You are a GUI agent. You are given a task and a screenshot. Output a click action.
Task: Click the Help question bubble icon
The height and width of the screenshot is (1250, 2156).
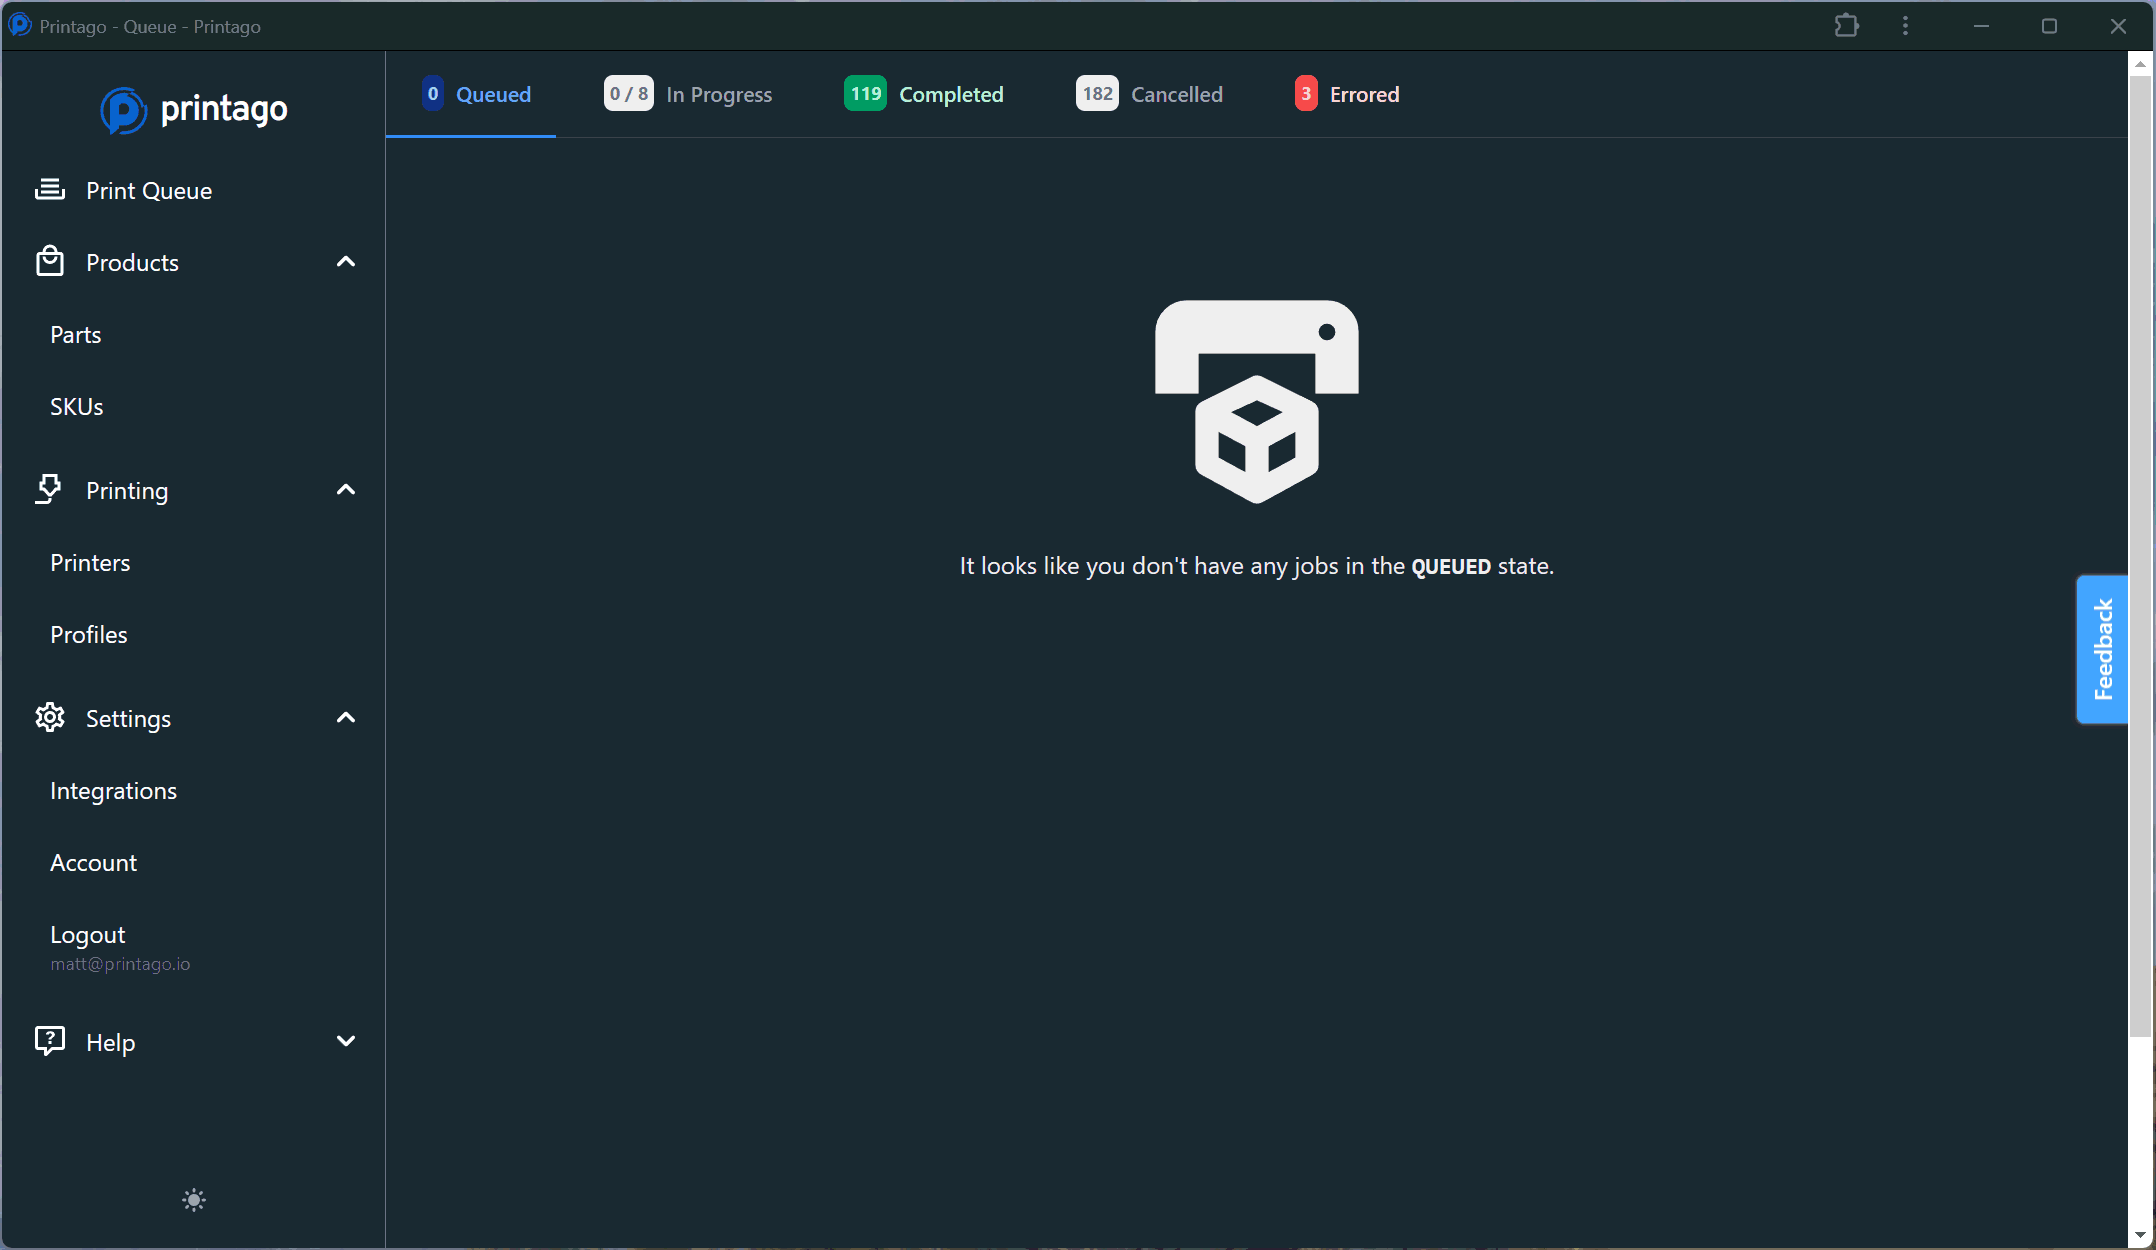(50, 1041)
